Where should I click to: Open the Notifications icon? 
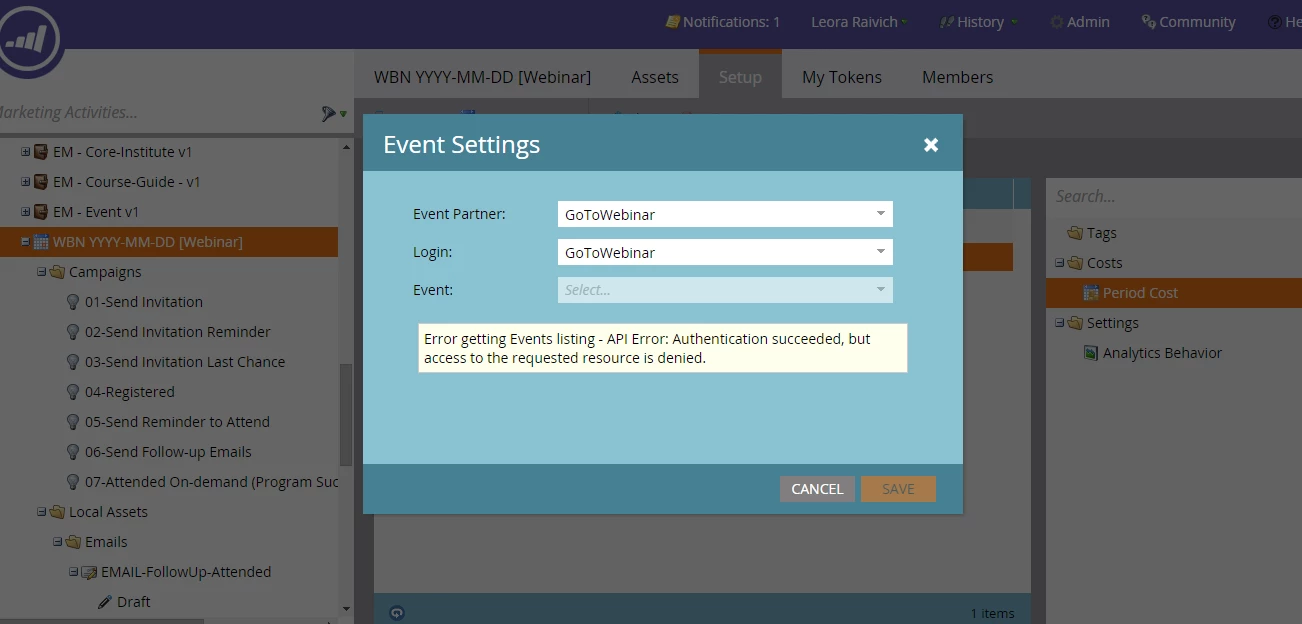pos(673,22)
